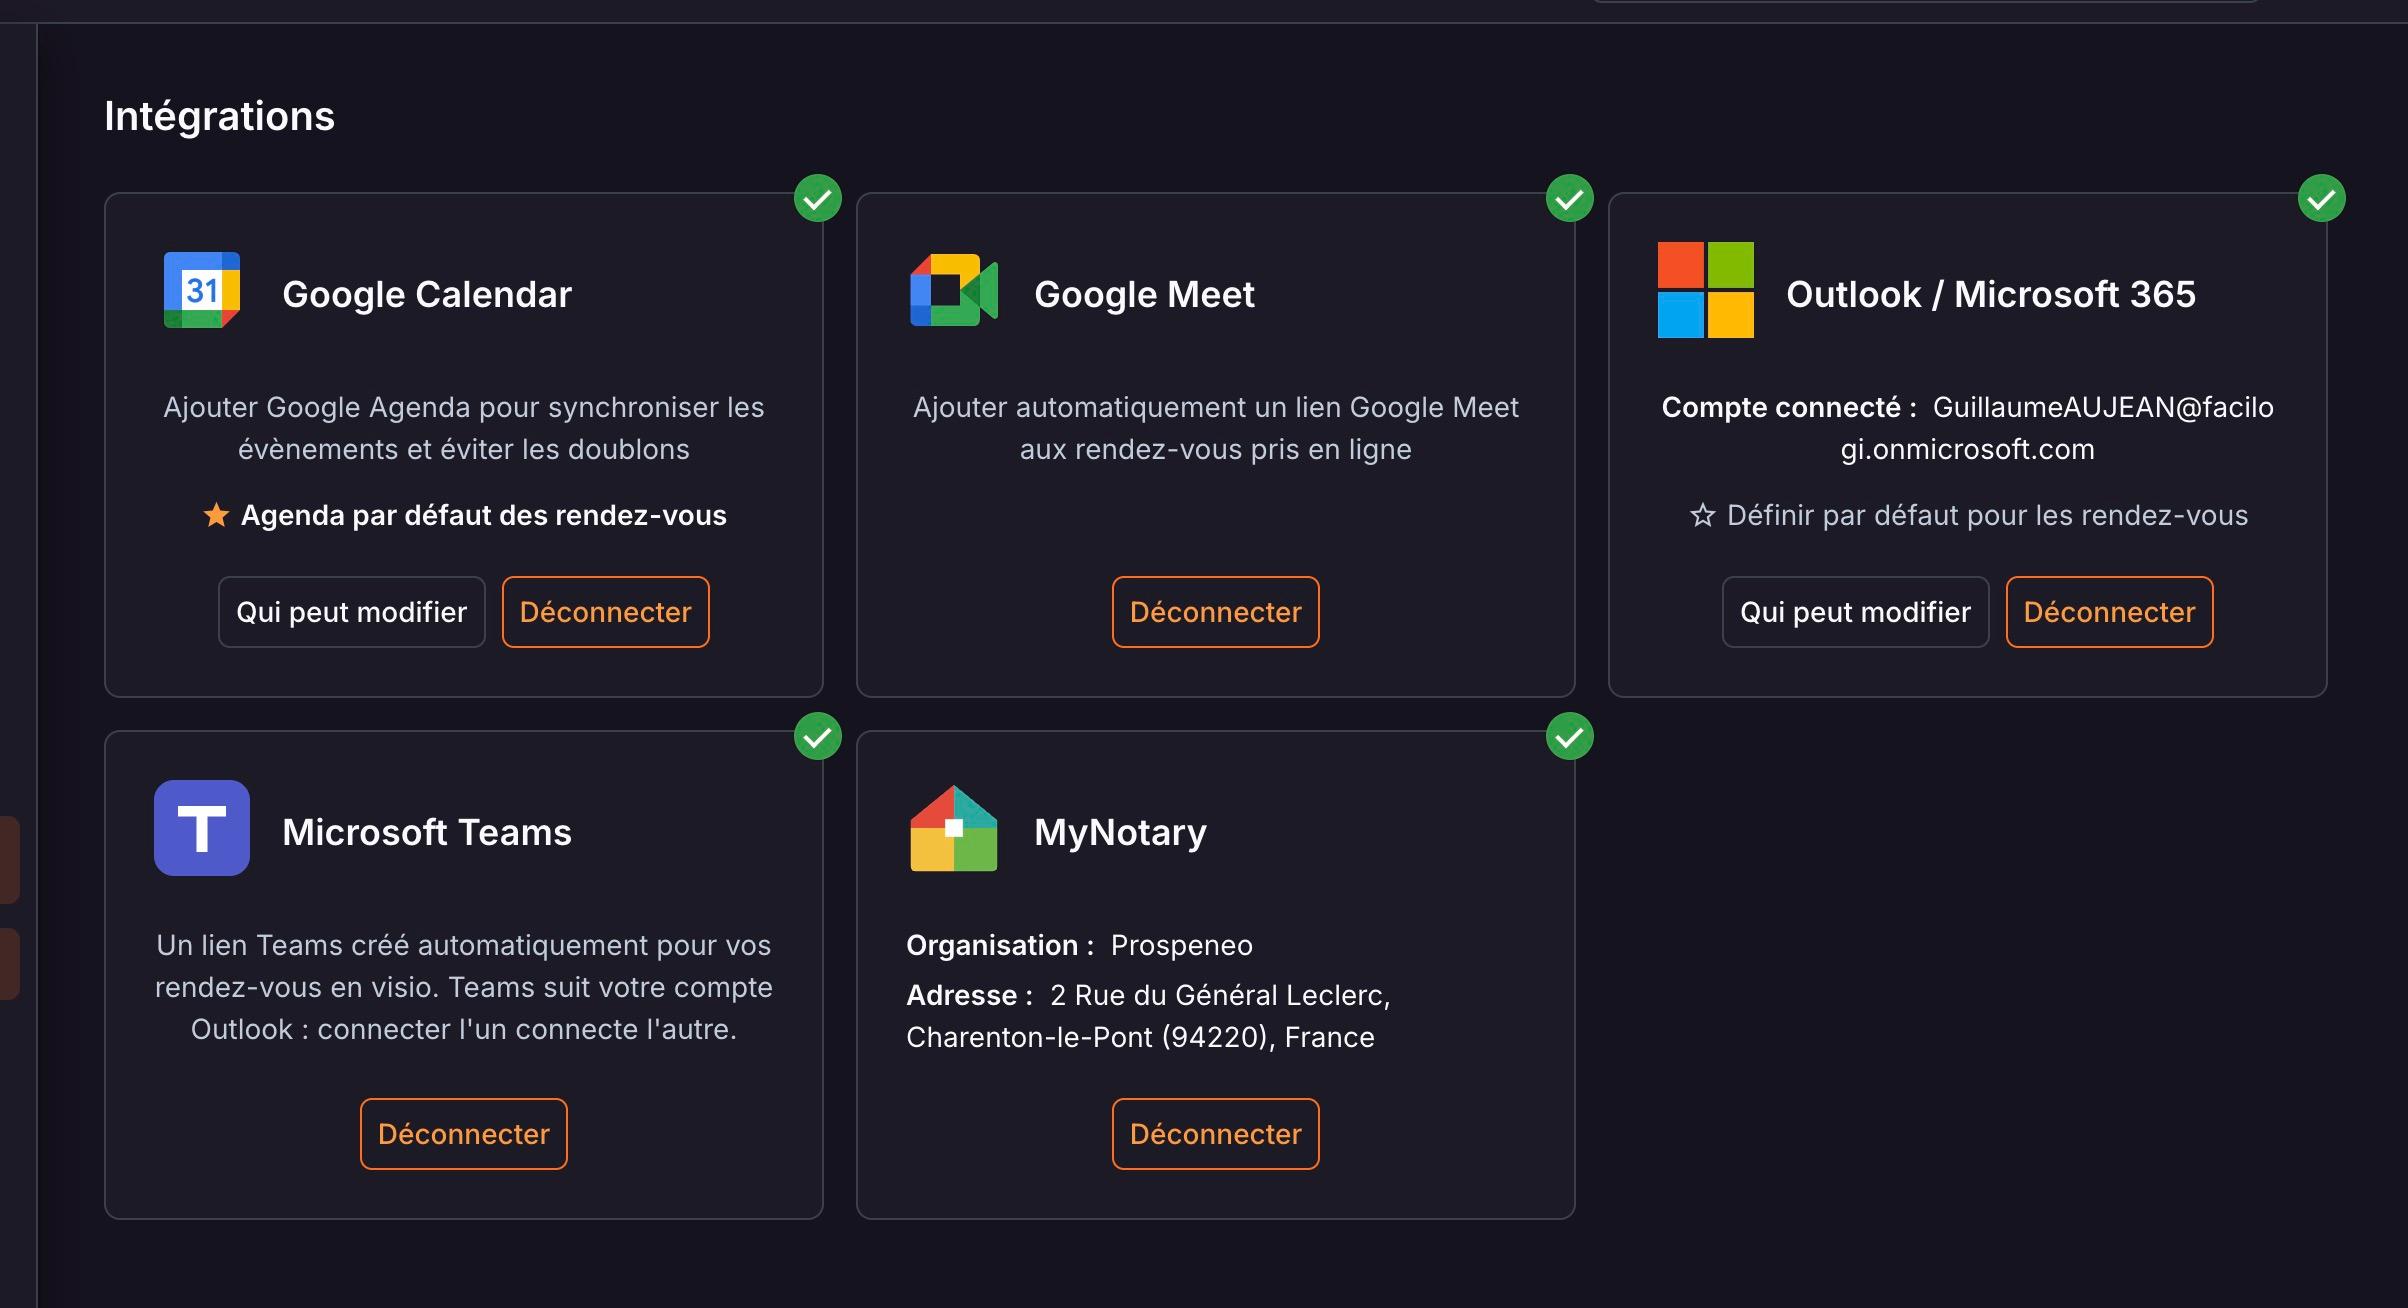Click the Microsoft four-square logo

[x=1706, y=290]
